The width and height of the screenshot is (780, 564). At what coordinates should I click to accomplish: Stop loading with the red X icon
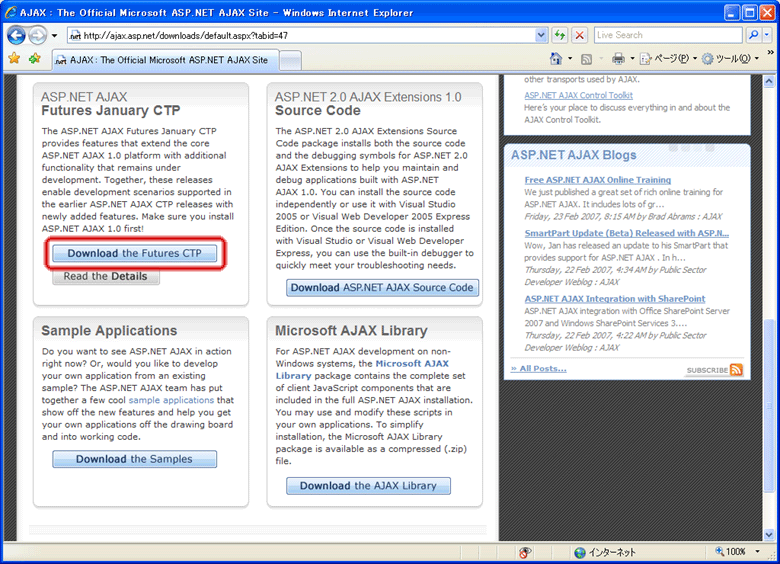pyautogui.click(x=580, y=35)
